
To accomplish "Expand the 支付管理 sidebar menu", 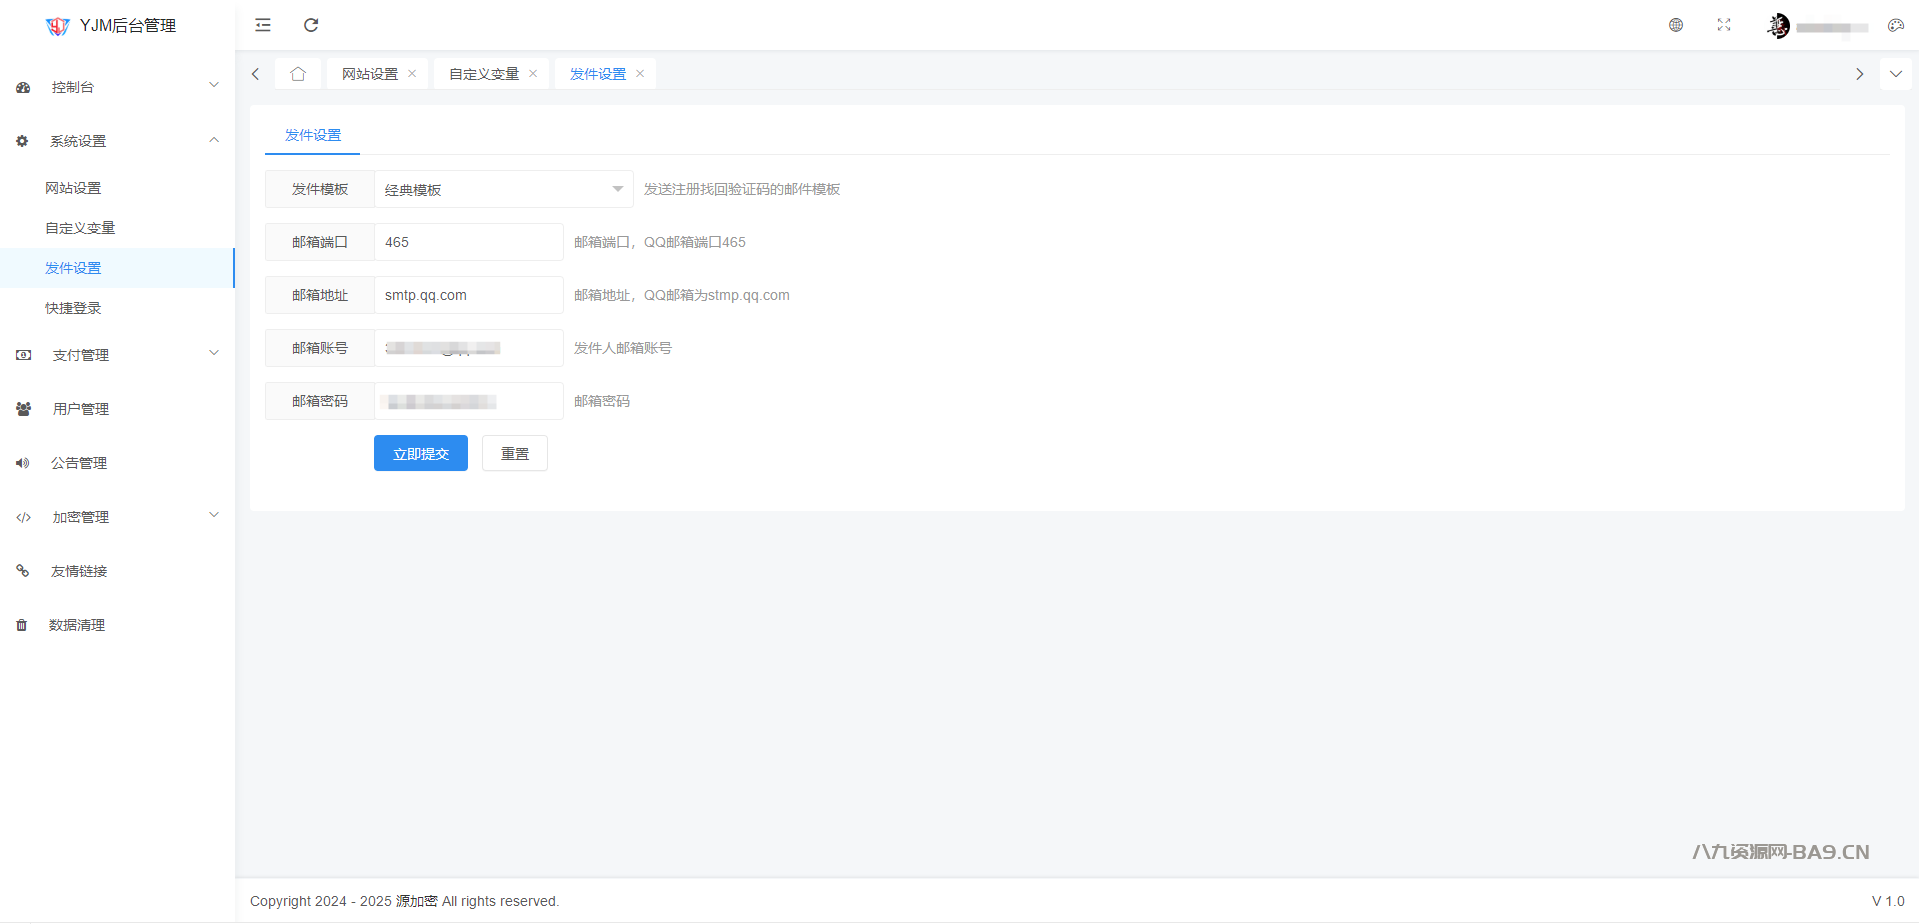I will (117, 355).
